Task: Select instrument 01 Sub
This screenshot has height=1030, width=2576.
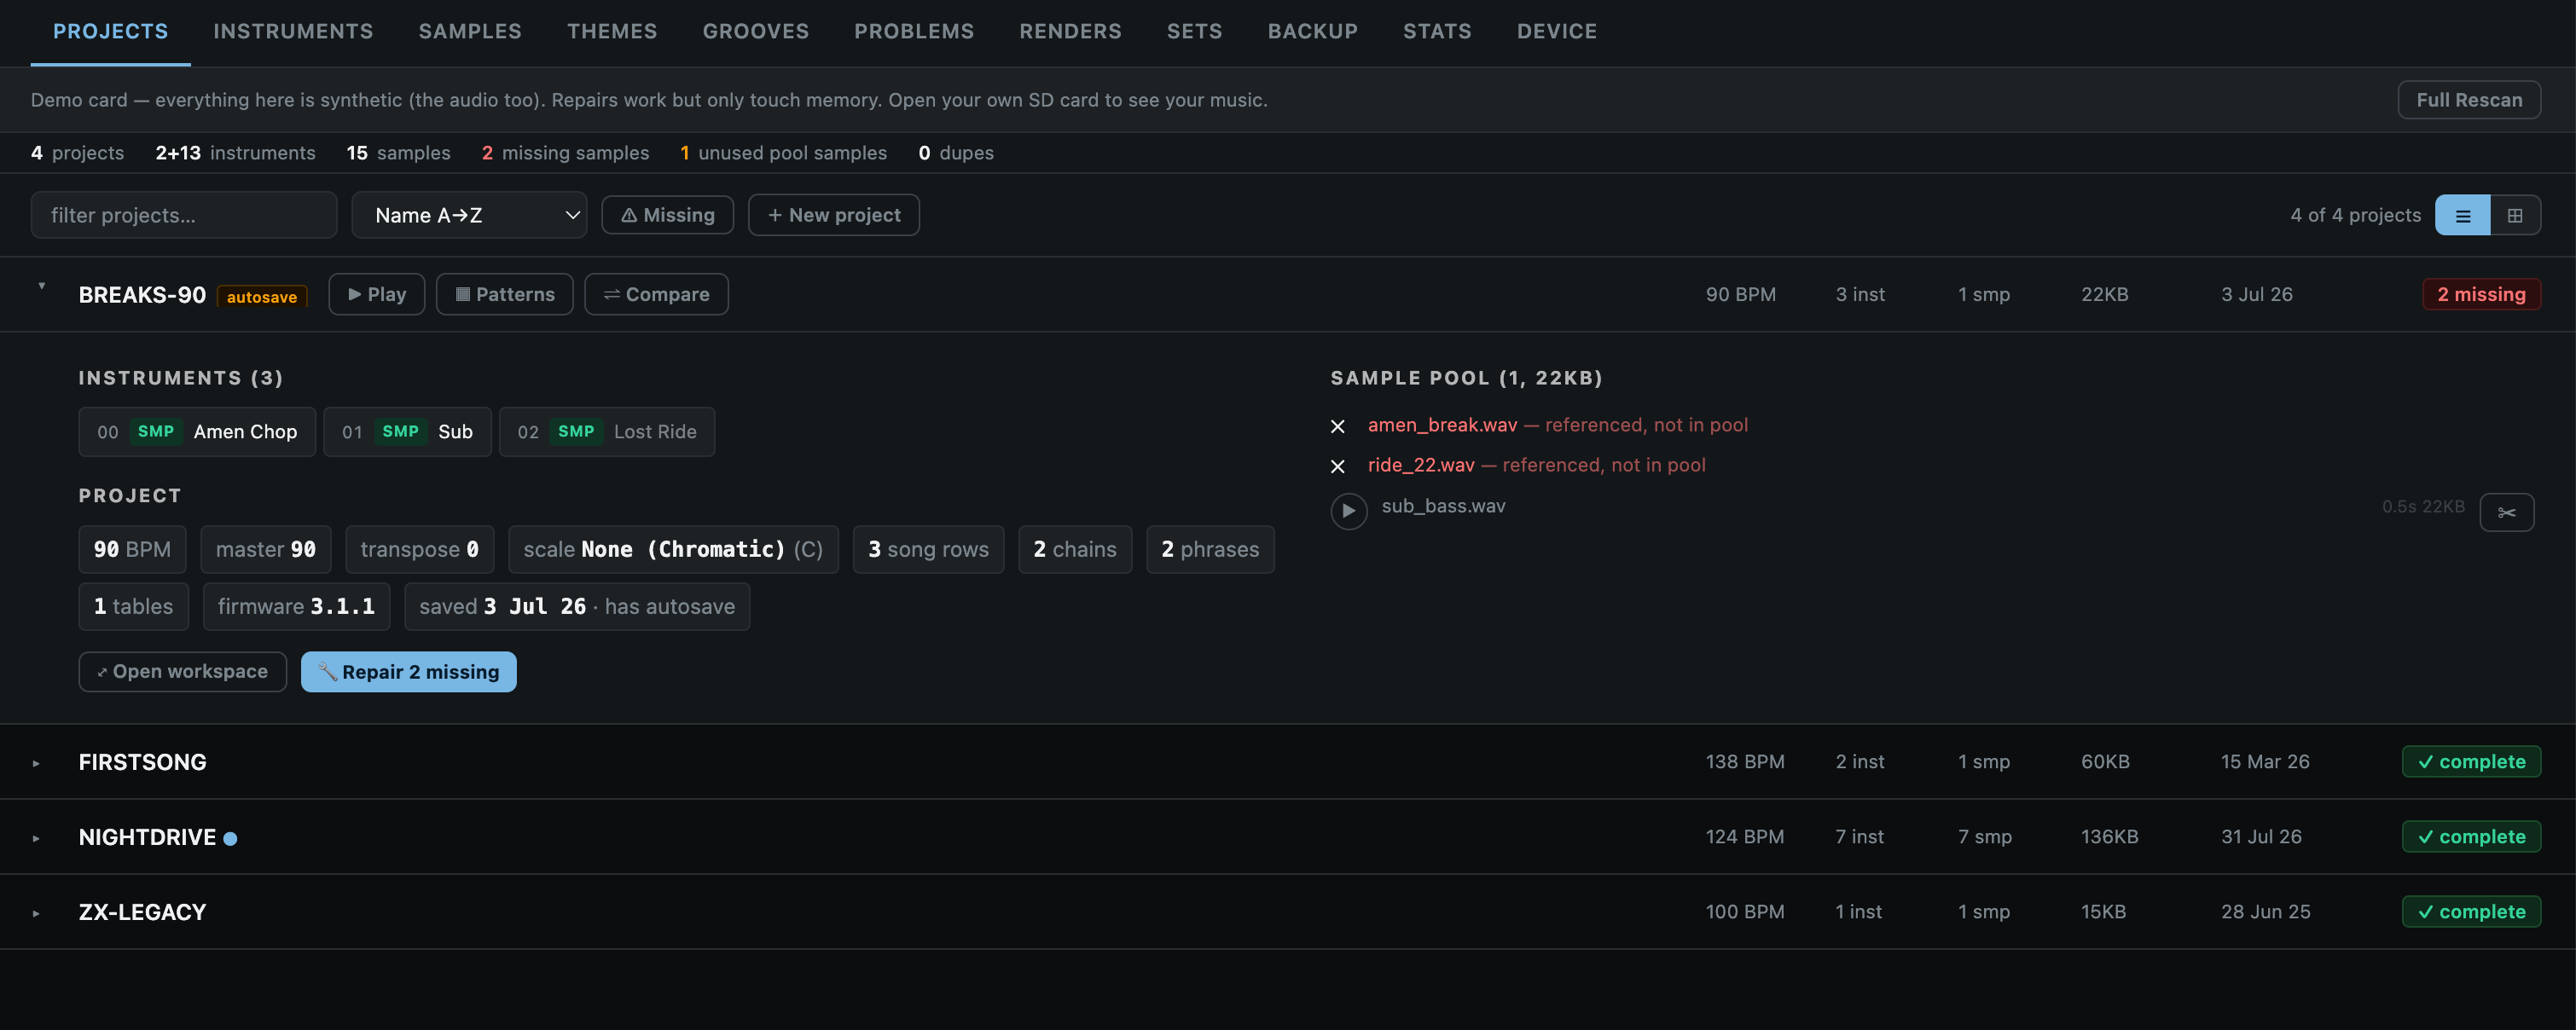Action: pyautogui.click(x=407, y=432)
